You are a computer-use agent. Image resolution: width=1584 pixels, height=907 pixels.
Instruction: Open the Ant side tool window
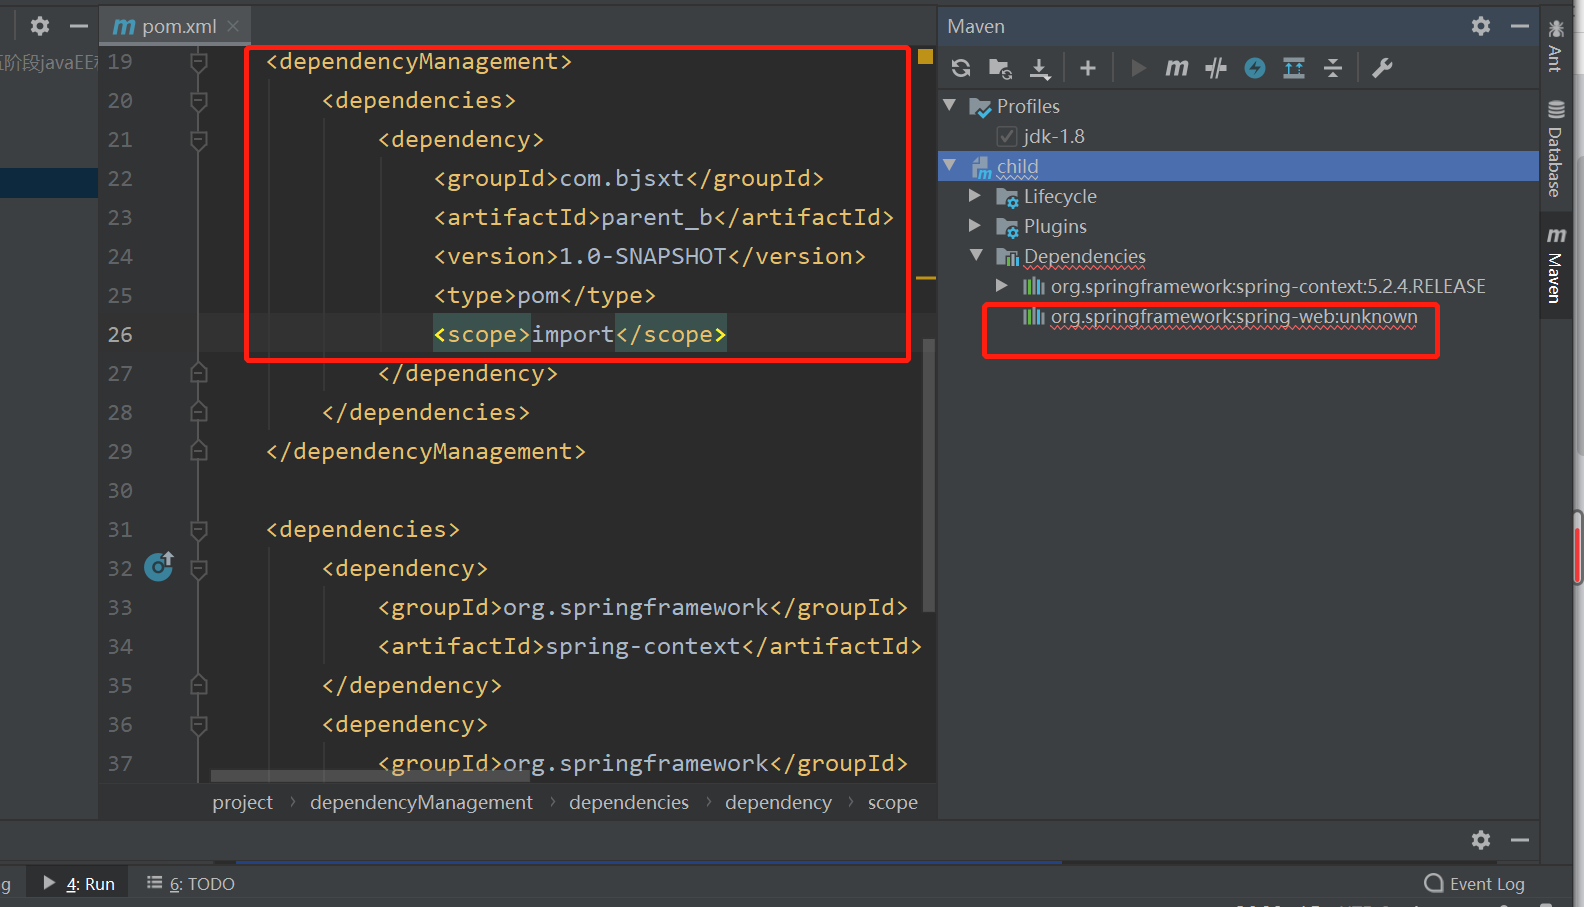[x=1555, y=45]
